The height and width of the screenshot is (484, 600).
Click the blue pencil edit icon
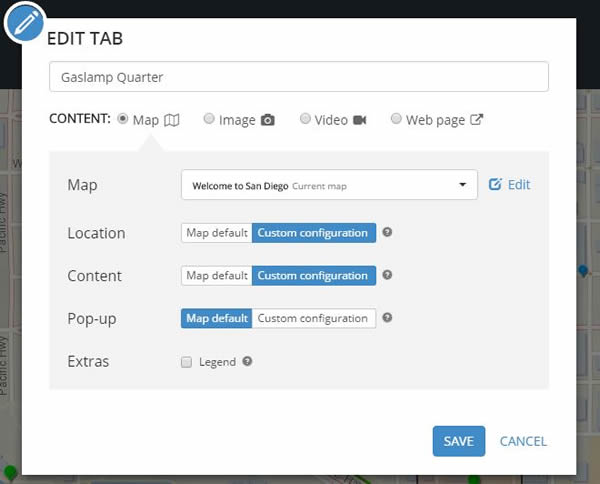tap(24, 24)
